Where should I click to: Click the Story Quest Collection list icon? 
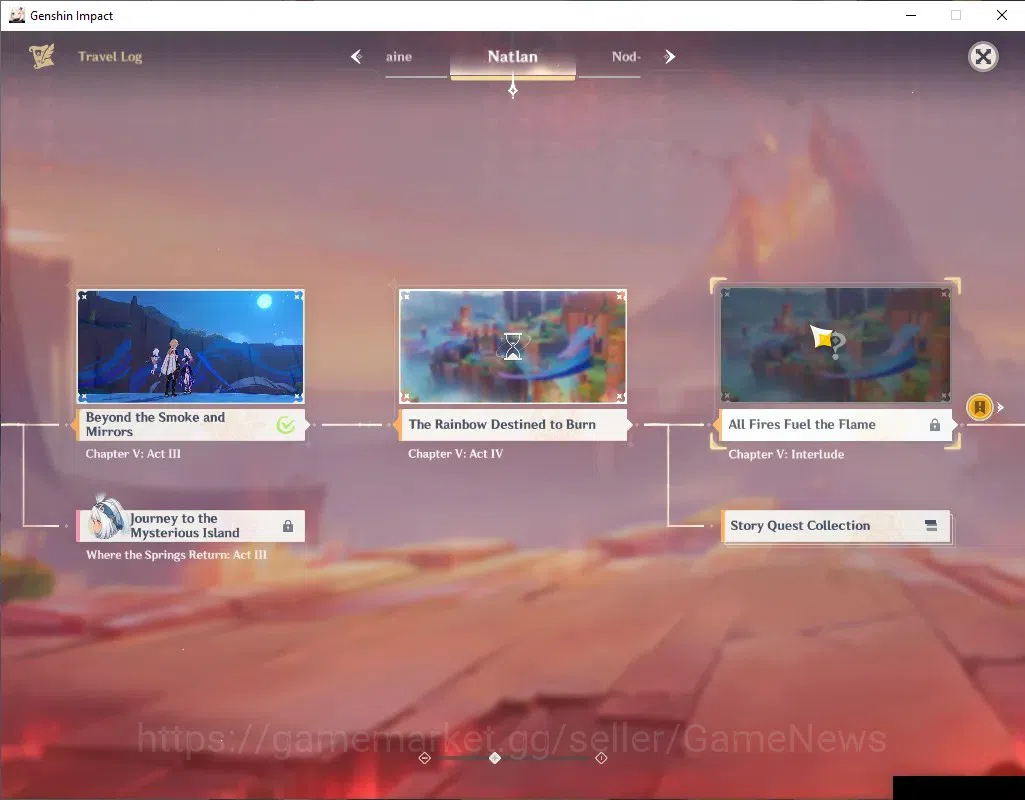point(931,525)
